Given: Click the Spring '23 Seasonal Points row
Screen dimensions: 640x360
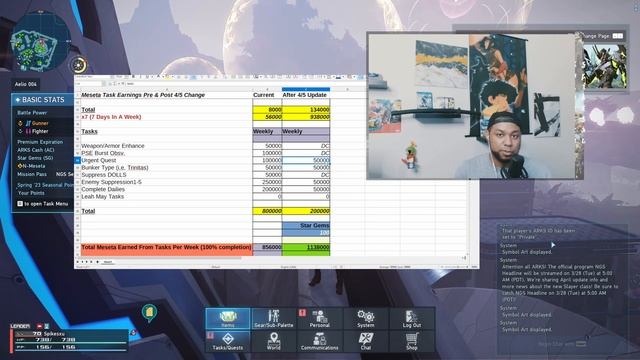Looking at the screenshot, I should point(45,185).
